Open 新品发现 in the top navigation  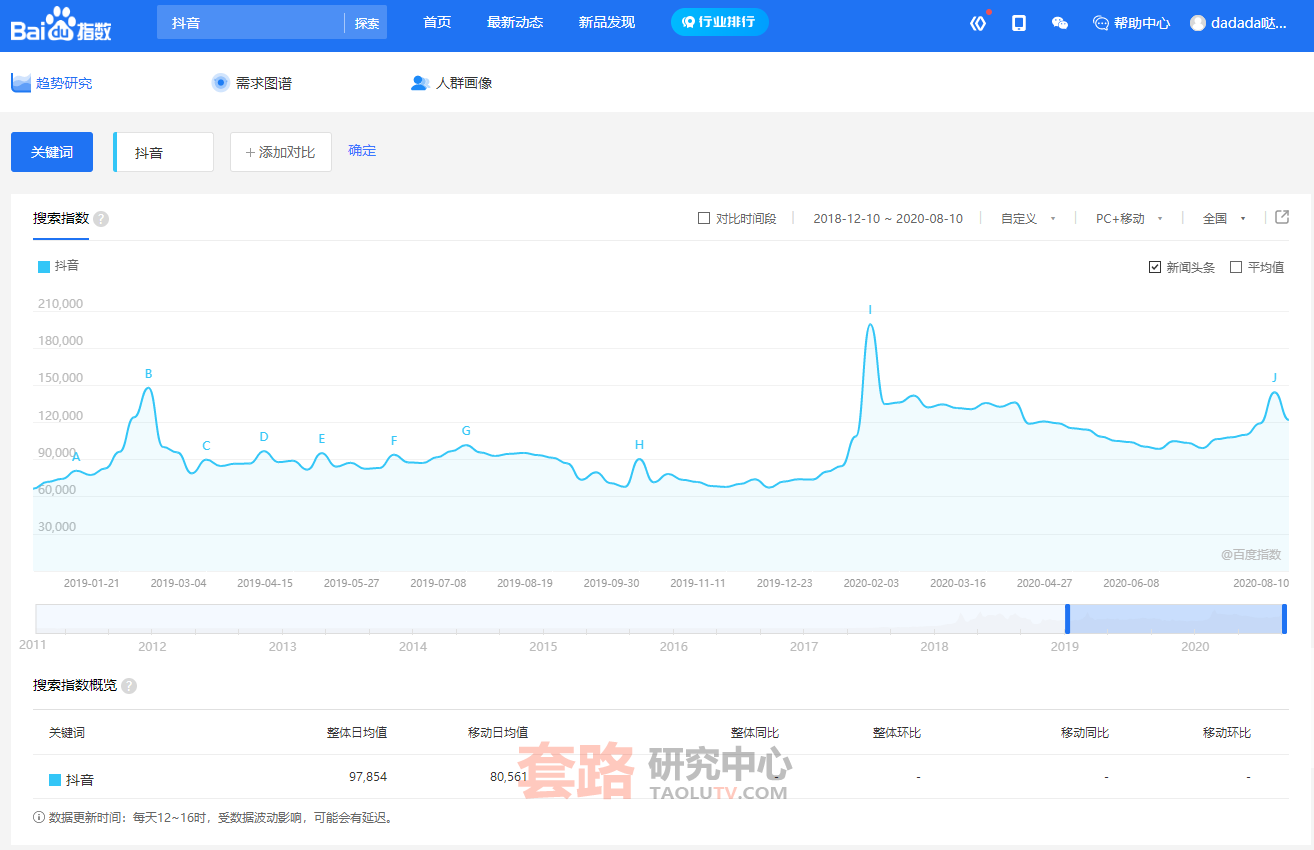tap(607, 22)
